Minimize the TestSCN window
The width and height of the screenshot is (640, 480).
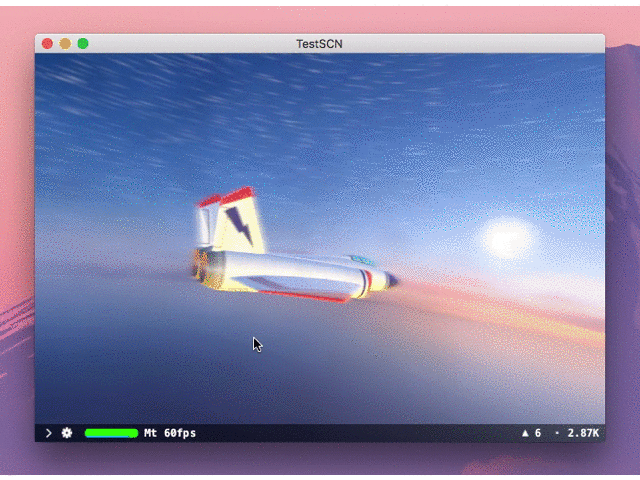65,44
